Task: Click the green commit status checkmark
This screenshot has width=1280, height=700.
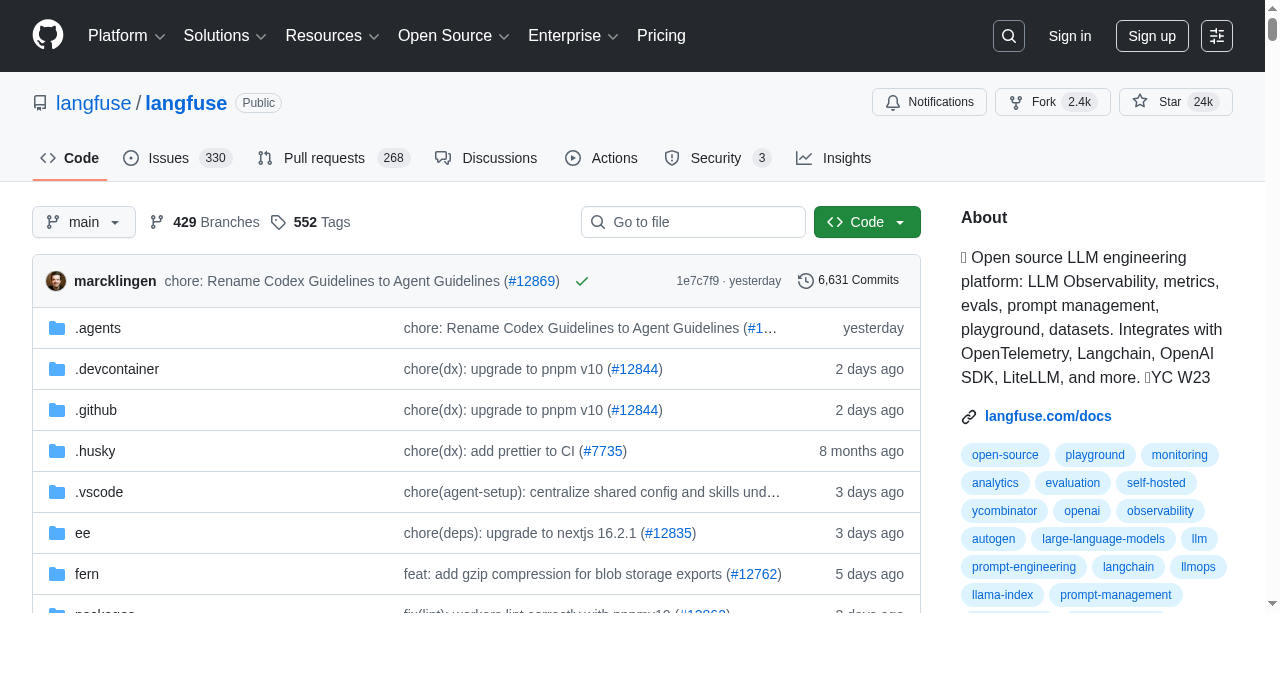Action: tap(582, 281)
